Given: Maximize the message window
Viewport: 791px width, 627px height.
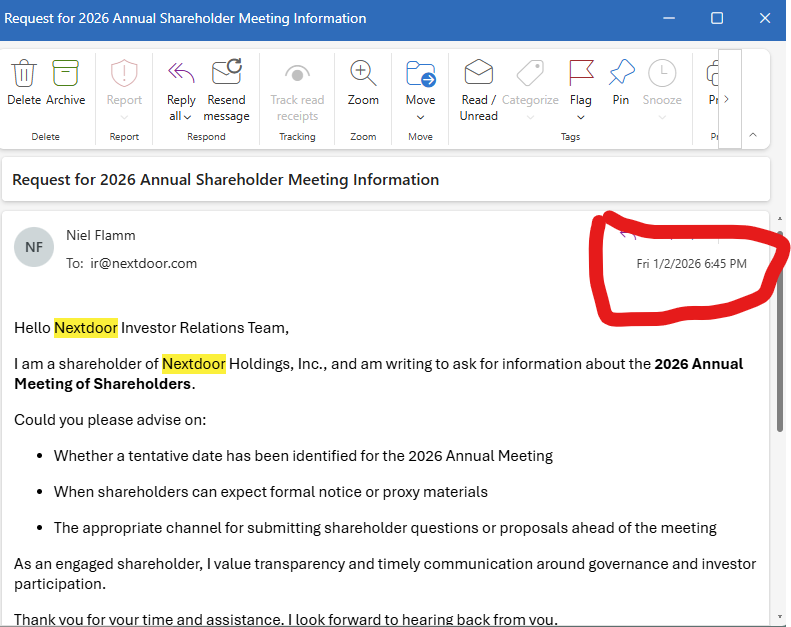Looking at the screenshot, I should [717, 18].
